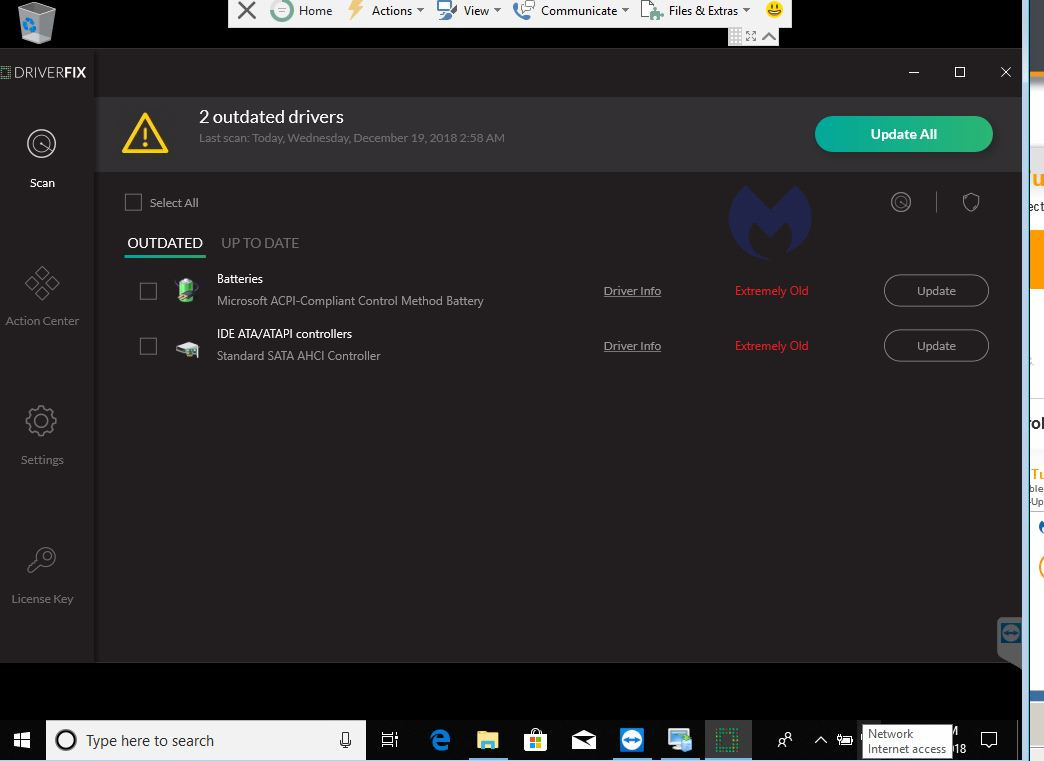This screenshot has height=761, width=1044.
Task: Click the '2 outdated drivers' heading
Action: (271, 117)
